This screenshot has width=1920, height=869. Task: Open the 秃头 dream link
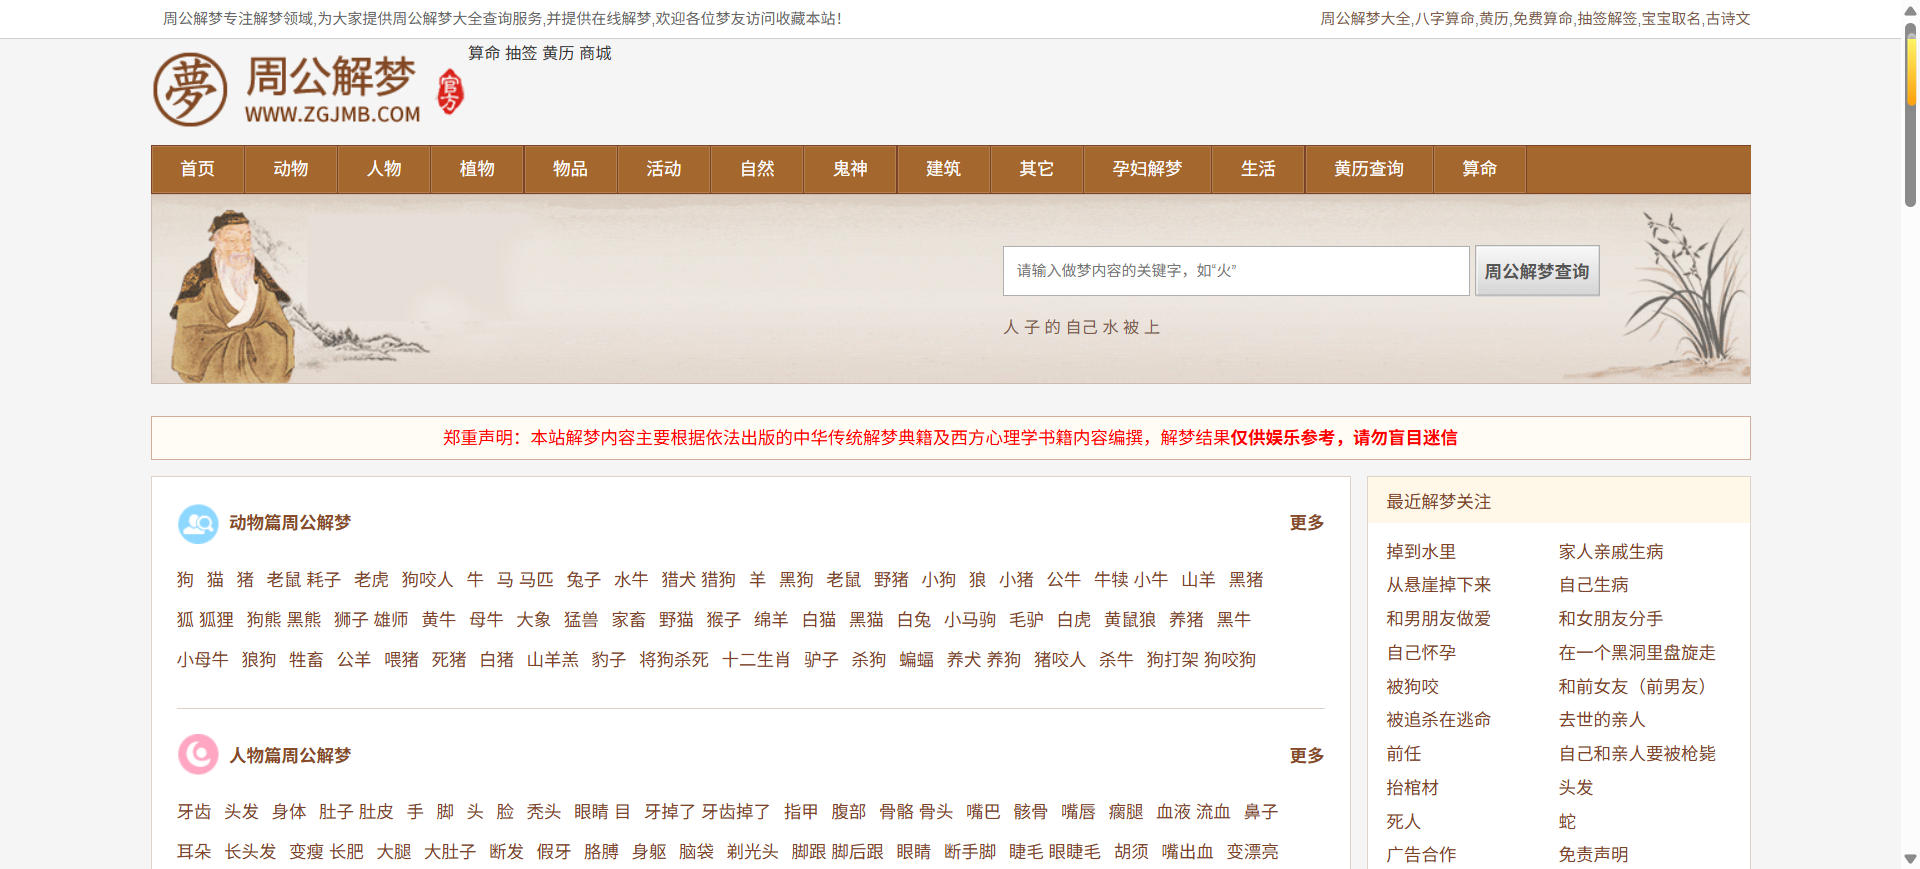(544, 812)
